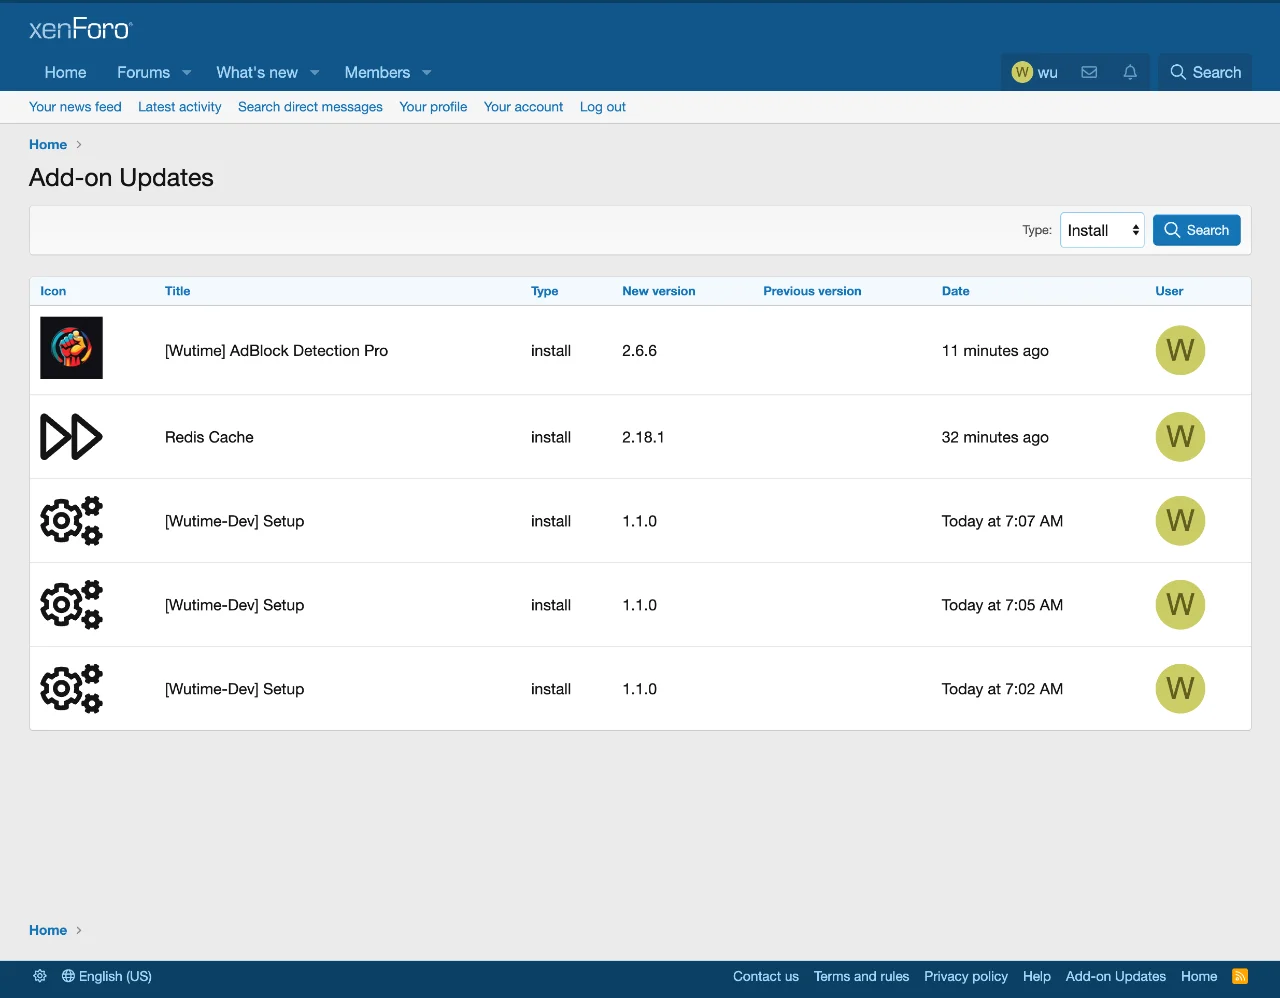
Task: Click the xenForo logo
Action: click(x=80, y=28)
